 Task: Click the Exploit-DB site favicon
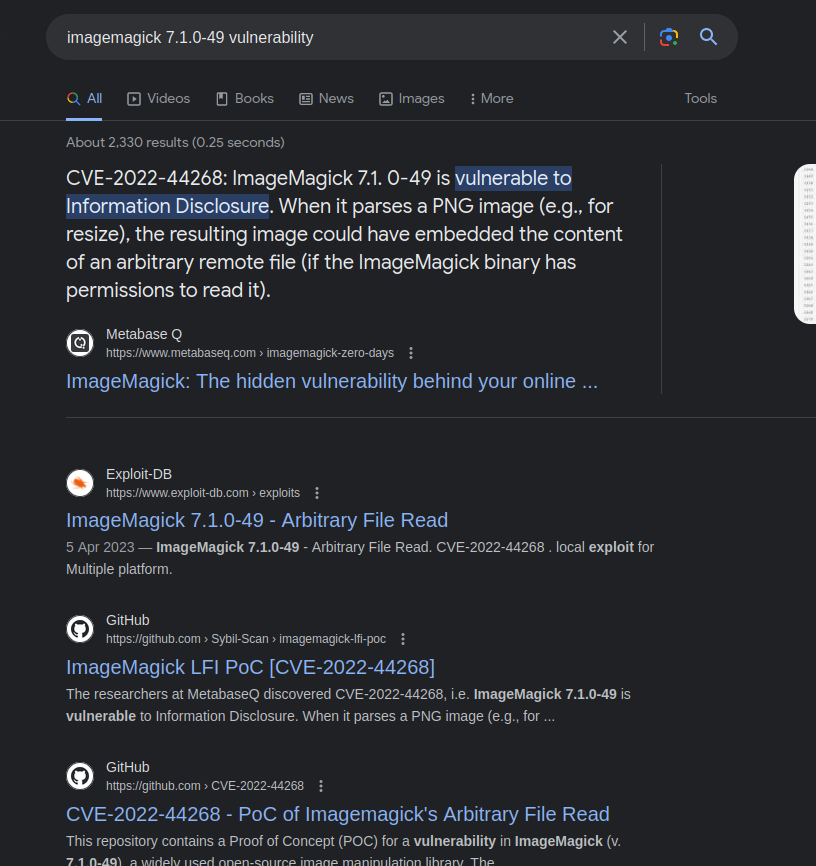point(80,483)
